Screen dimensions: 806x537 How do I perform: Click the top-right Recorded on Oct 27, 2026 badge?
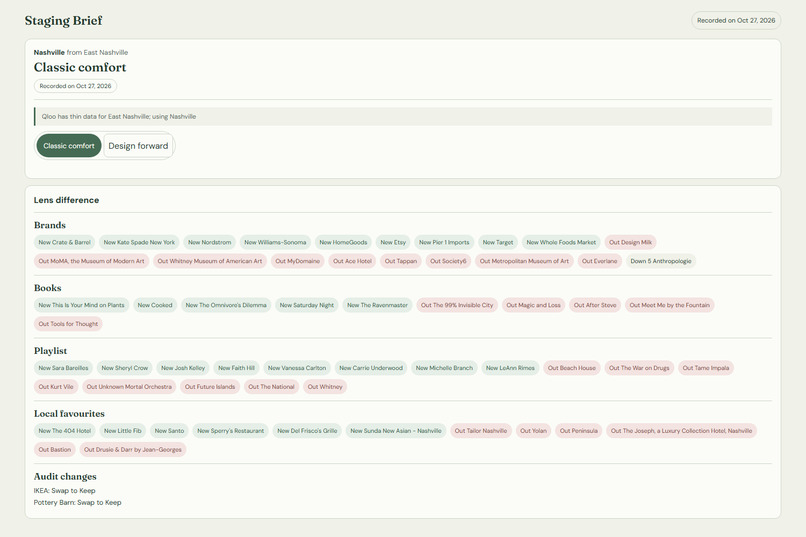tap(736, 21)
